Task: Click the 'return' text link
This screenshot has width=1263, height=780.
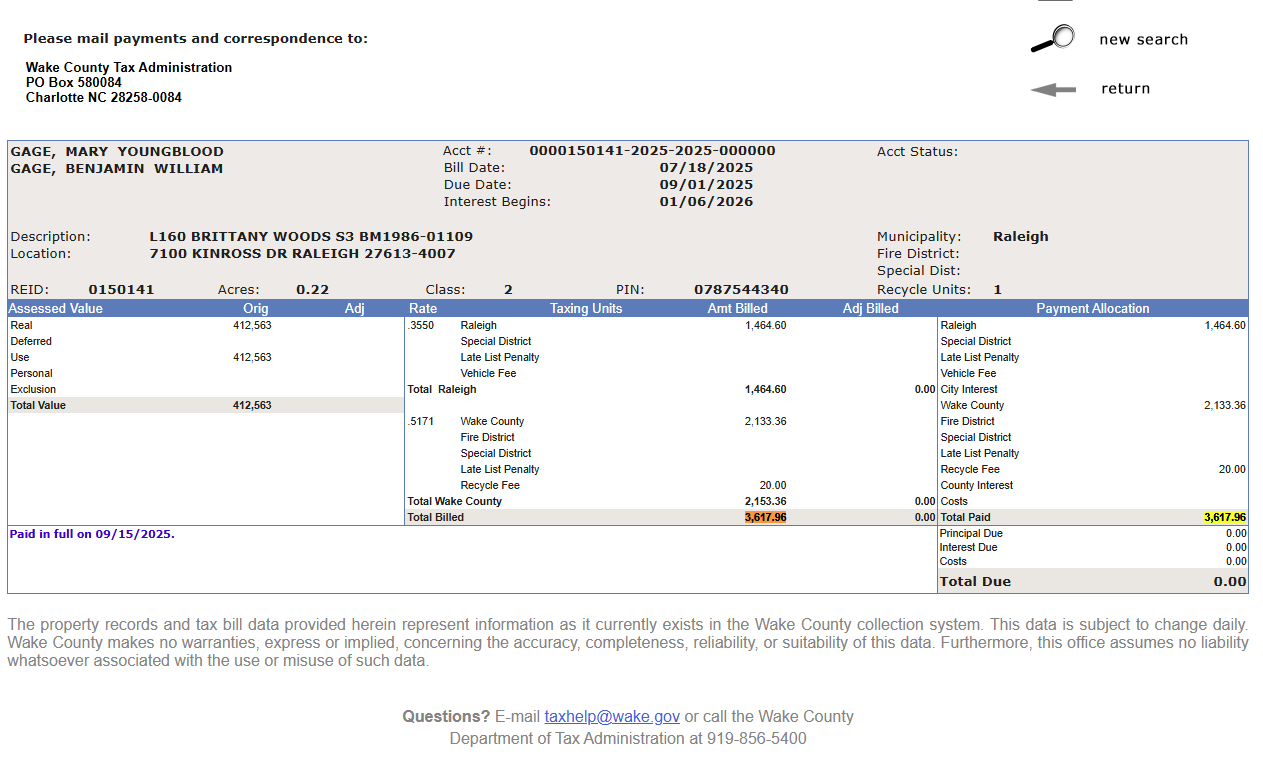Action: pyautogui.click(x=1125, y=89)
